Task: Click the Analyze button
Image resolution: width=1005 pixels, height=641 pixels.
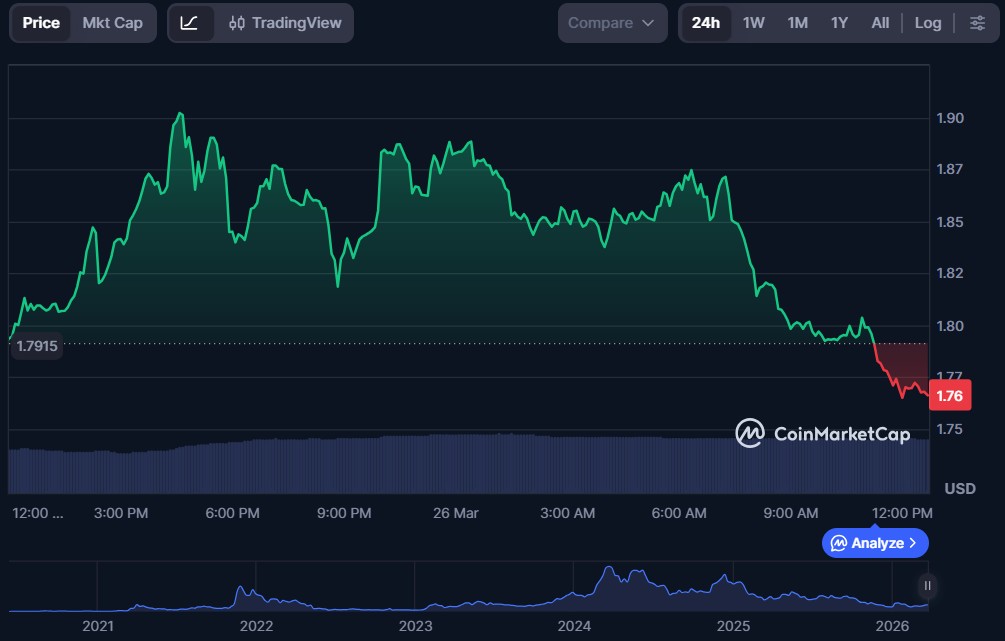Action: [873, 543]
